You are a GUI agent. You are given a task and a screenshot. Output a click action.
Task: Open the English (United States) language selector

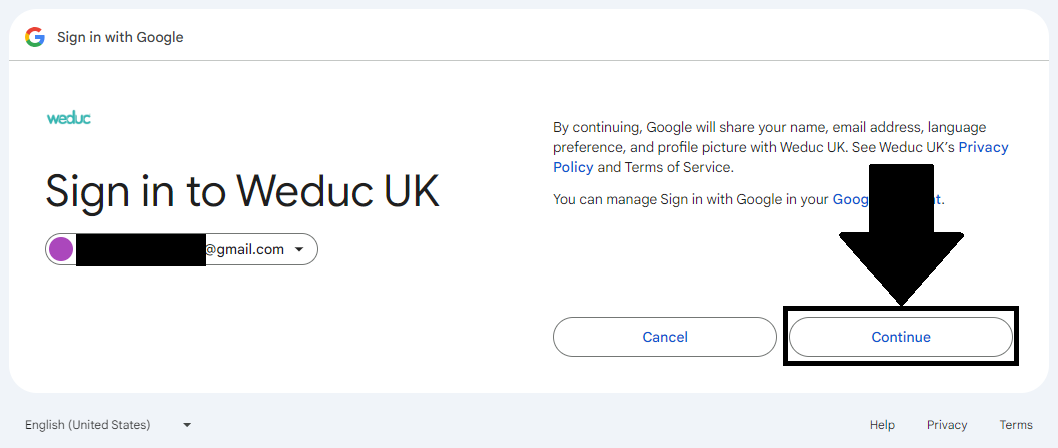point(88,425)
